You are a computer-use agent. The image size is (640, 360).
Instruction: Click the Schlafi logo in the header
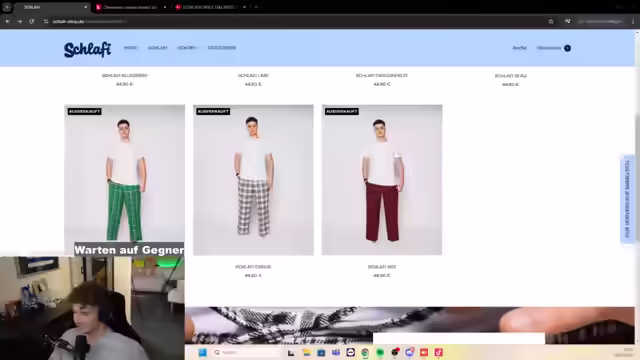point(87,49)
